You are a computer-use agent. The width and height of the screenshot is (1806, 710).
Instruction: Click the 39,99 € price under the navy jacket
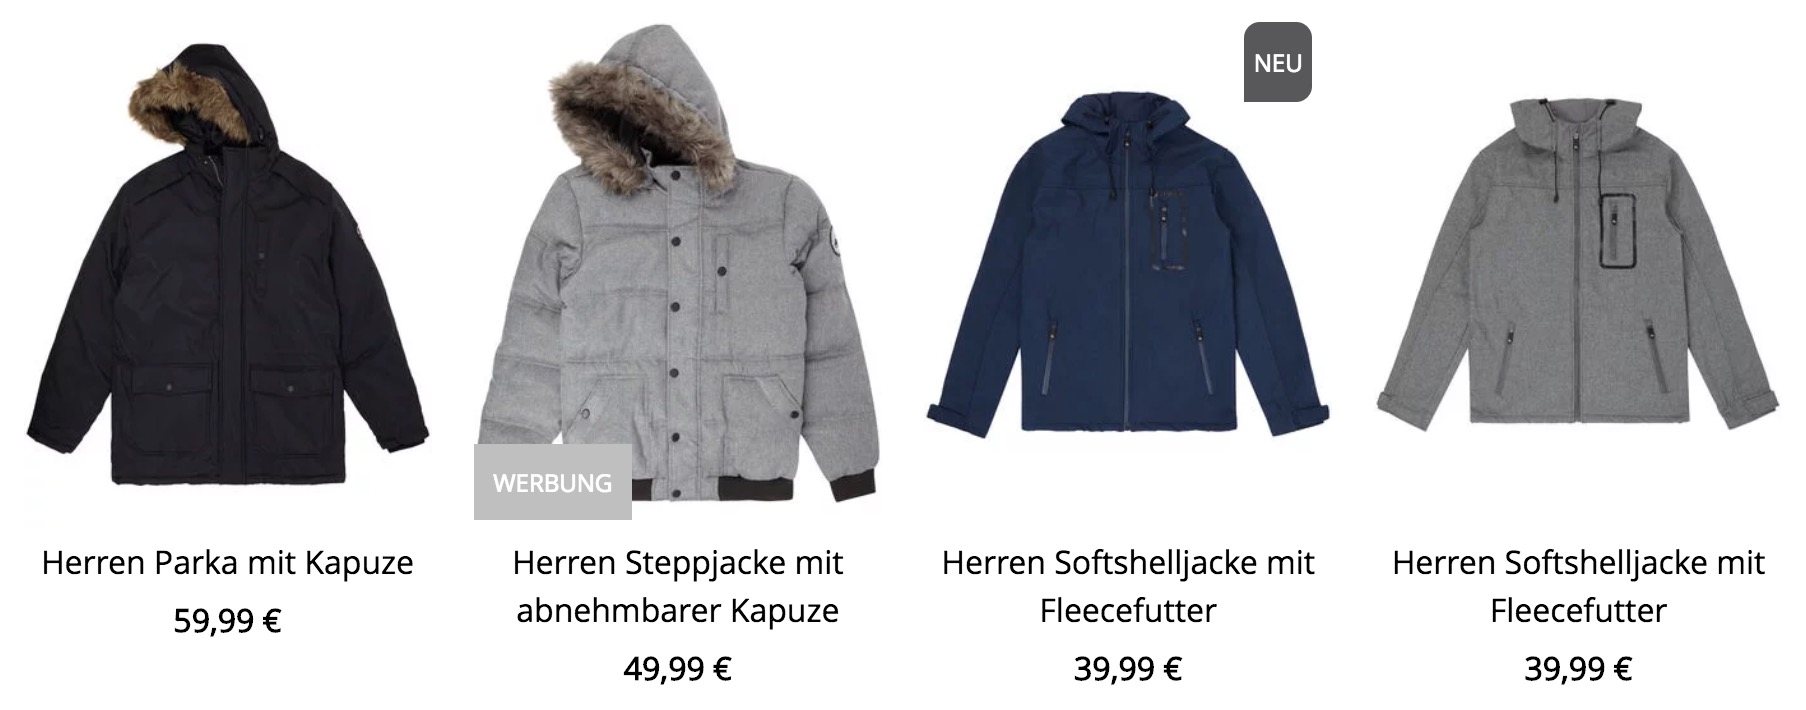point(1128,668)
